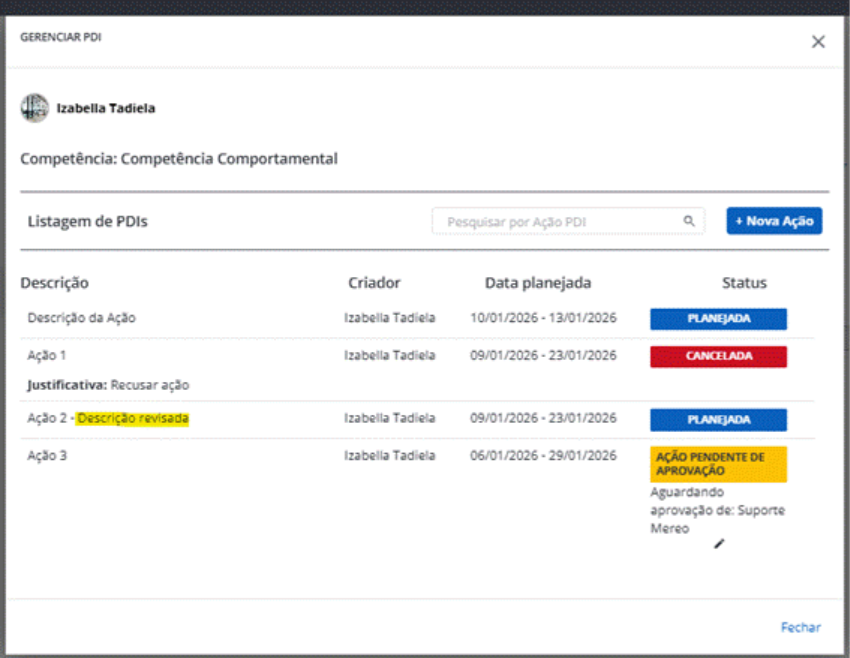The image size is (850, 658).
Task: Click highlighted Descrição revisada text
Action: pos(133,419)
